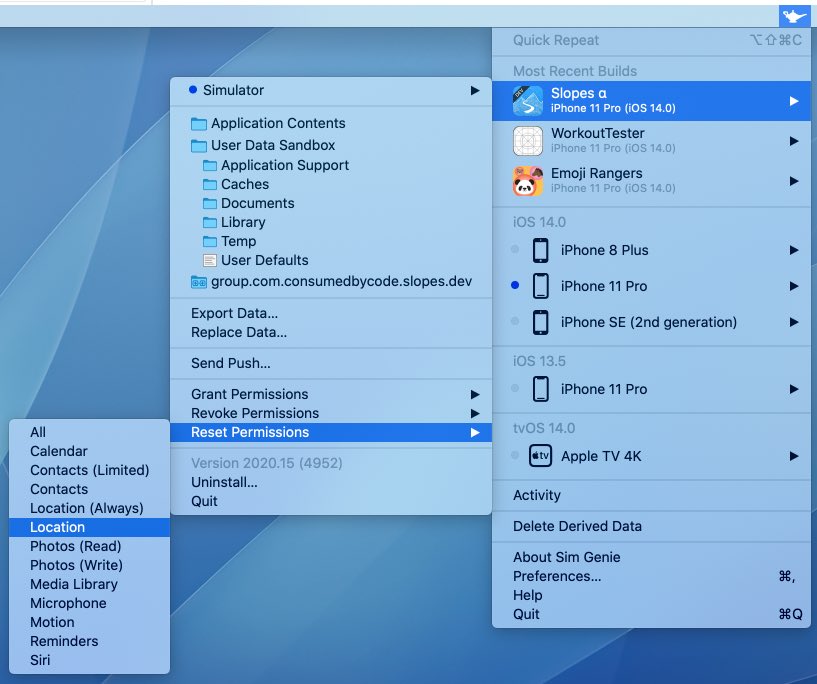The width and height of the screenshot is (817, 684).
Task: Click the iOS 13.5 iPhone 11 Pro device icon
Action: point(540,389)
